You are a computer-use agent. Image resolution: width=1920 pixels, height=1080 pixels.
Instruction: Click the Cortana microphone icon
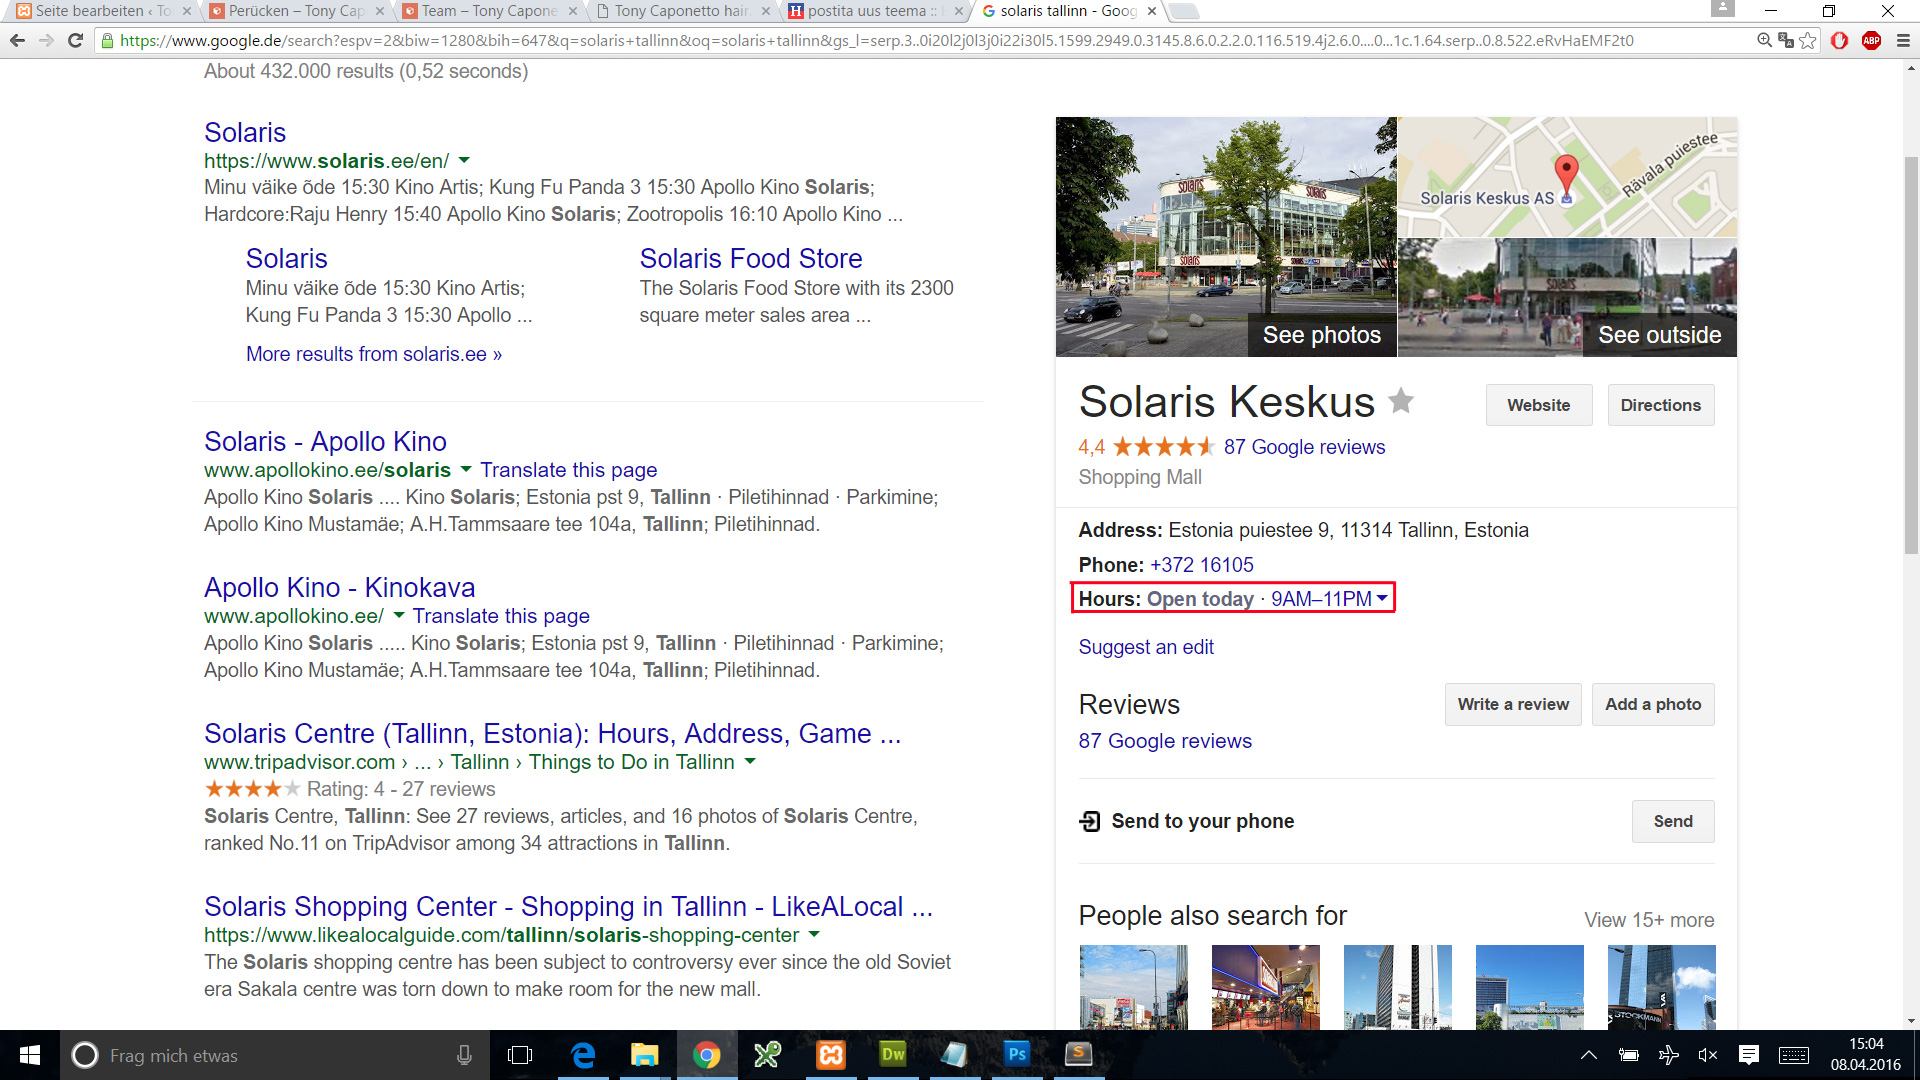click(x=464, y=1055)
